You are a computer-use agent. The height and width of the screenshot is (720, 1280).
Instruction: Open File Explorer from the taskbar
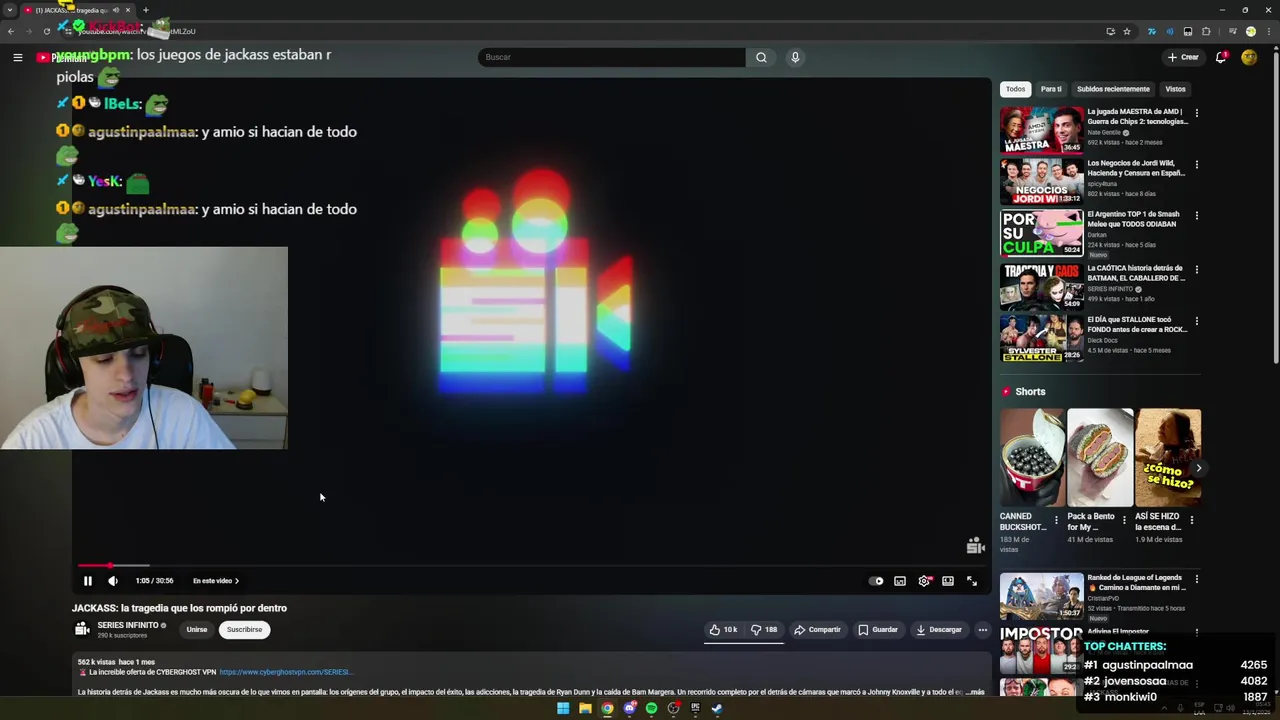pyautogui.click(x=585, y=709)
